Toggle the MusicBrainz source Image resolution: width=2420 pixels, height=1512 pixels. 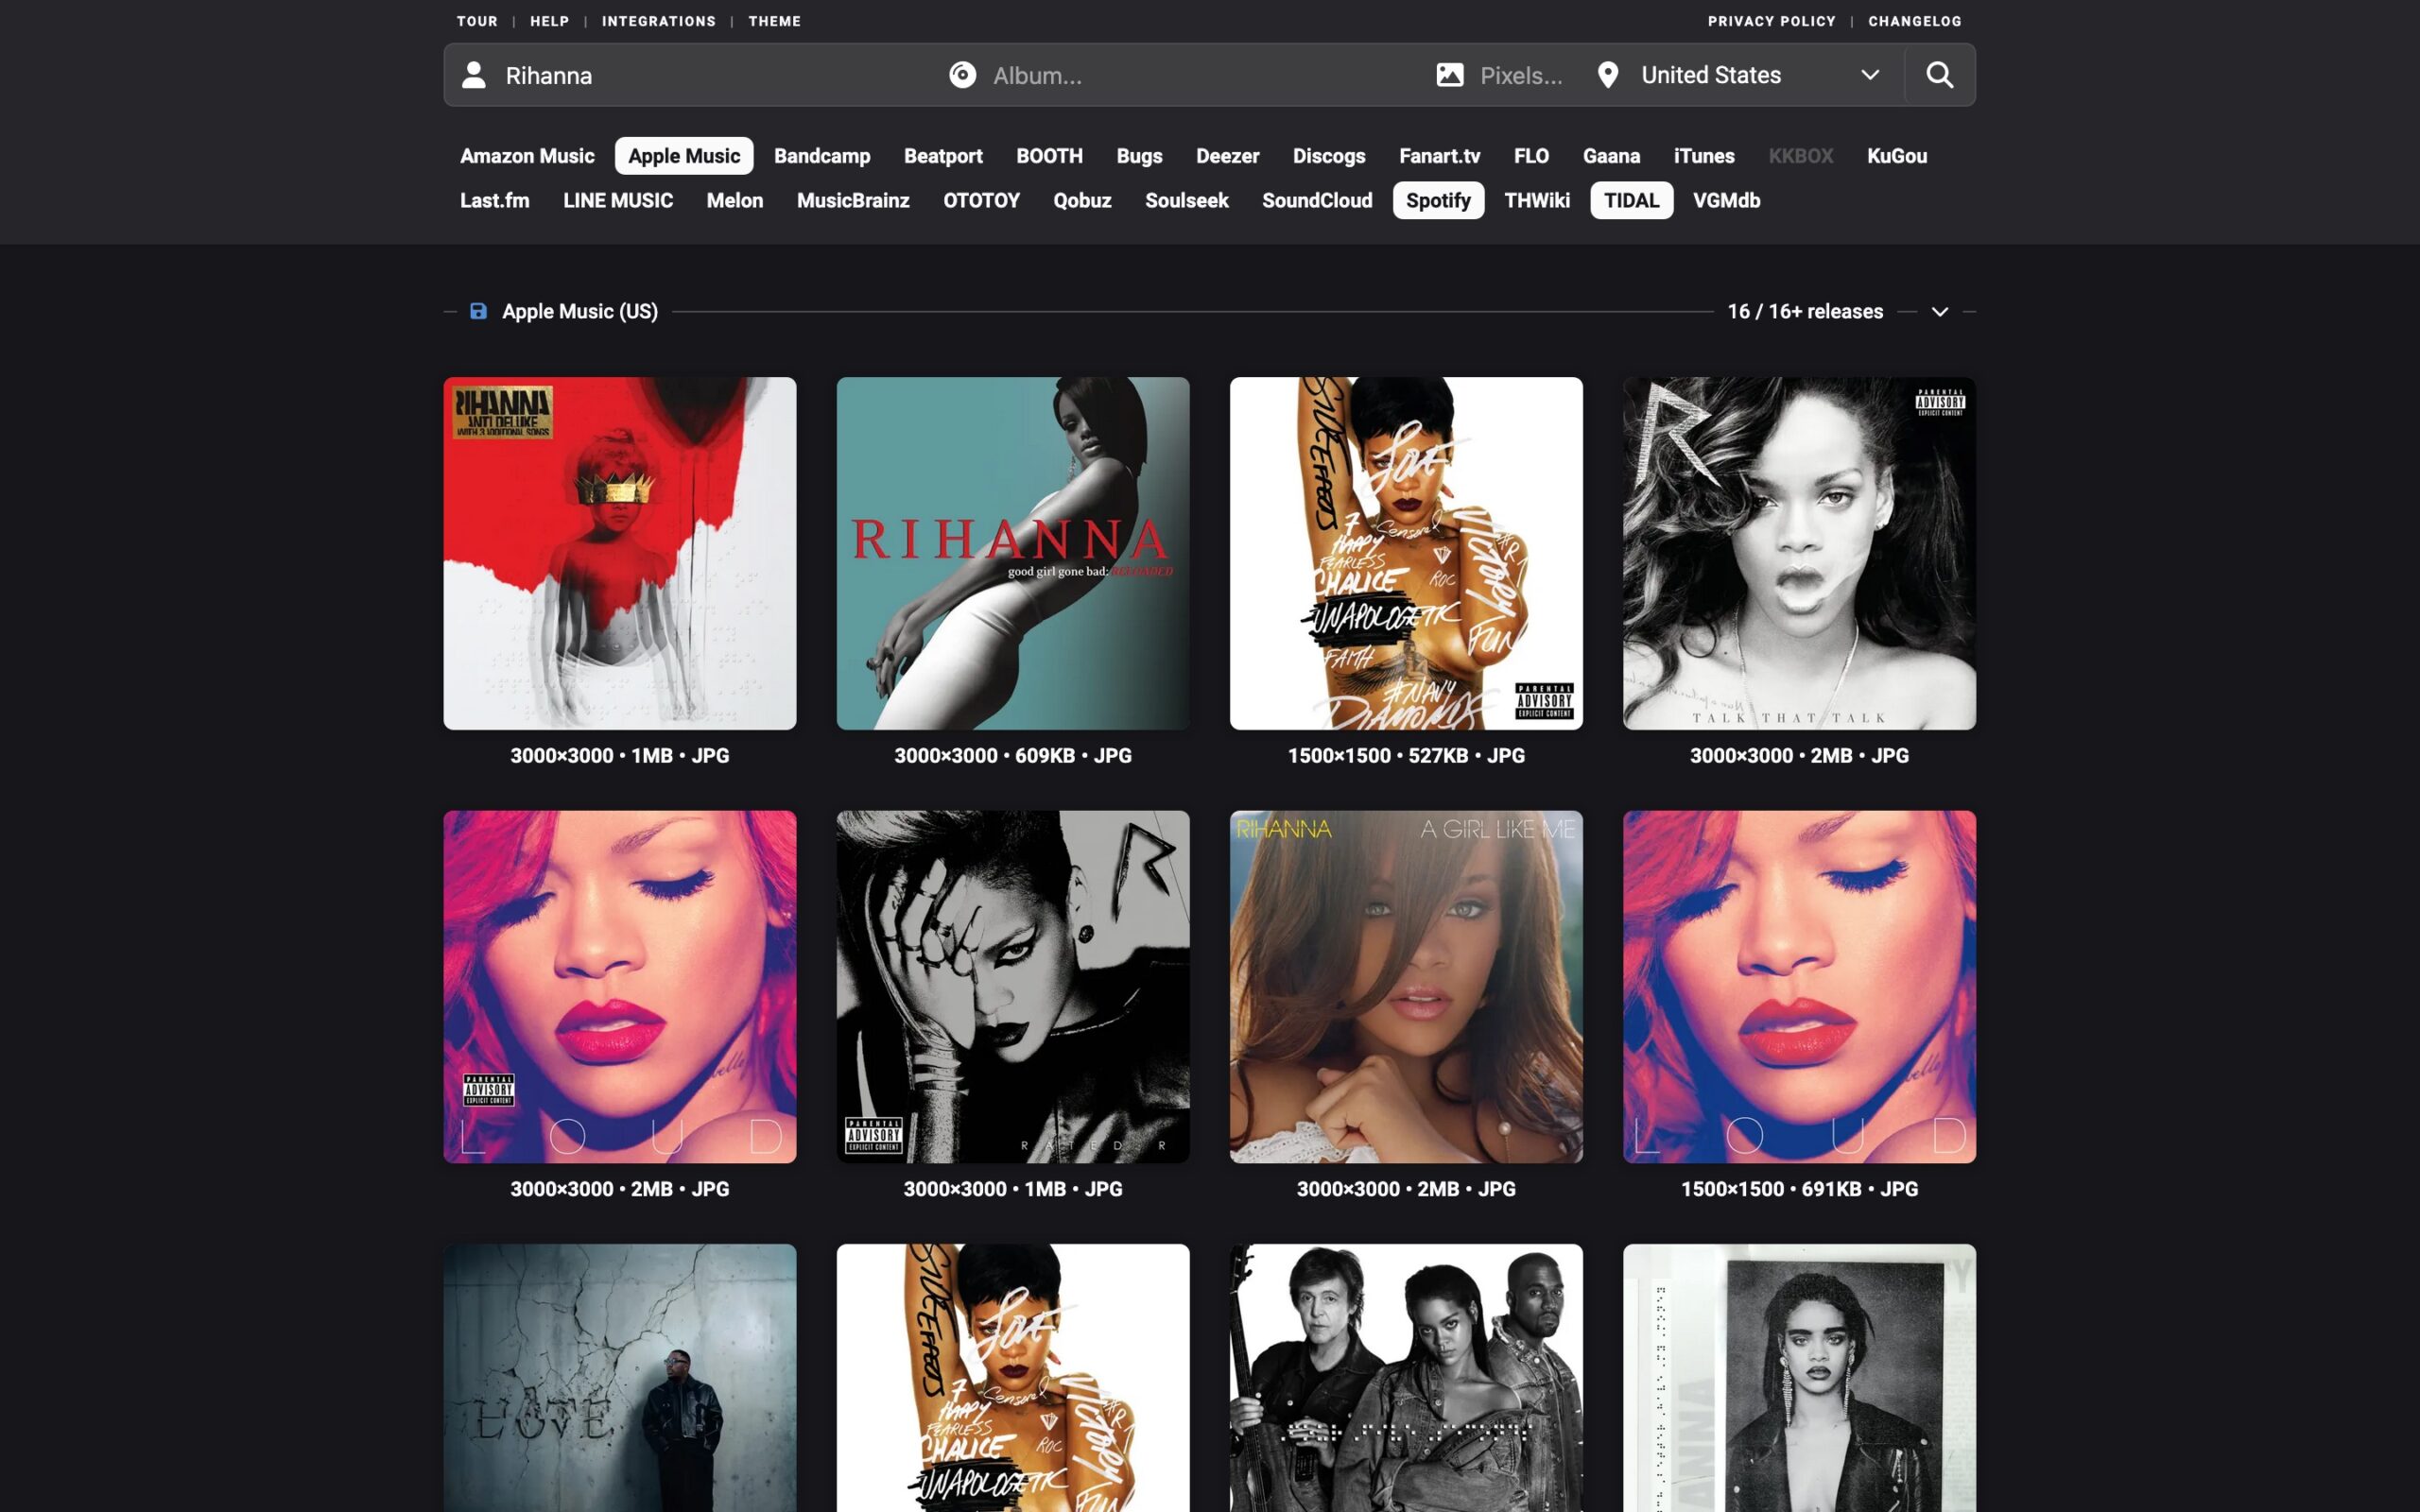point(853,200)
